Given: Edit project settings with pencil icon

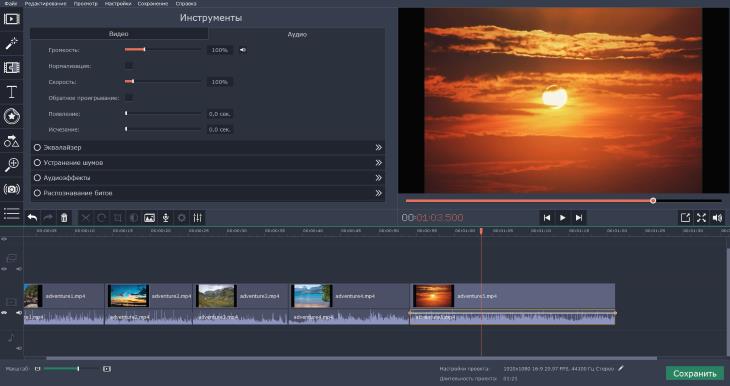Looking at the screenshot, I should click(x=621, y=368).
